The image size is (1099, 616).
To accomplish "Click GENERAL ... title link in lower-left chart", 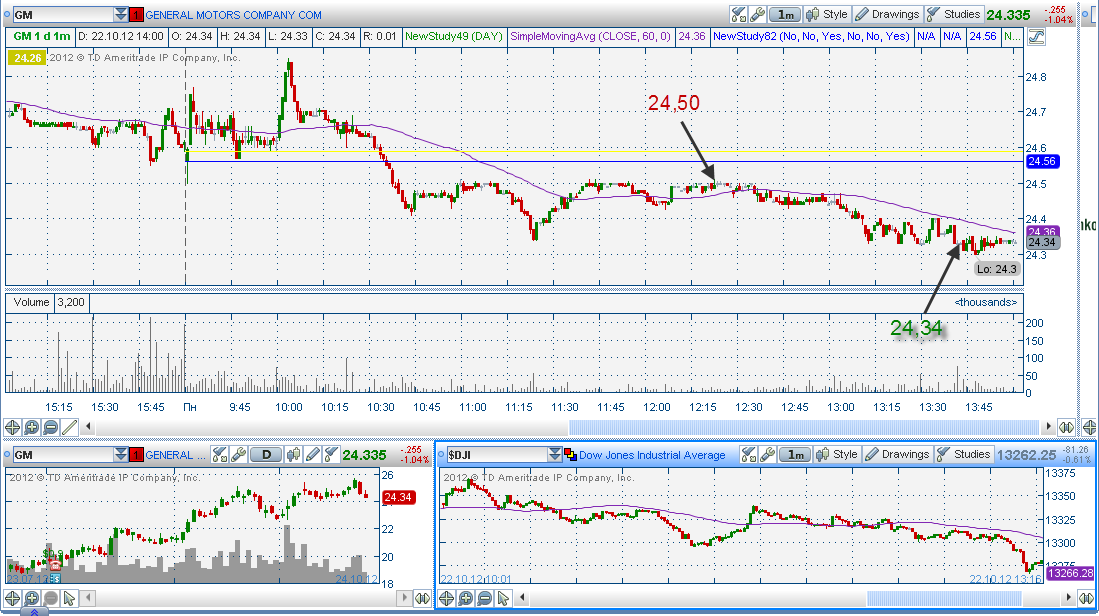I will coord(175,455).
